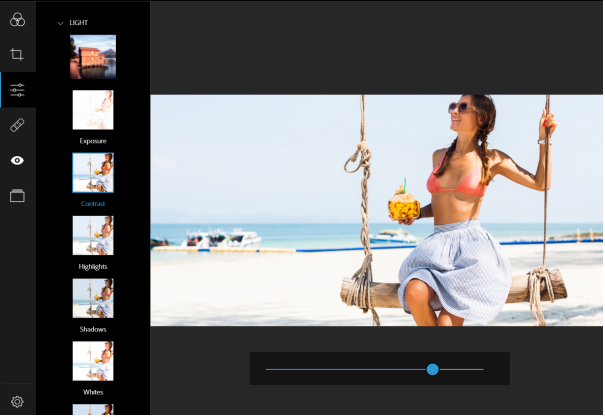Open the frames icon below the eye
This screenshot has width=605, height=417.
pyautogui.click(x=17, y=196)
